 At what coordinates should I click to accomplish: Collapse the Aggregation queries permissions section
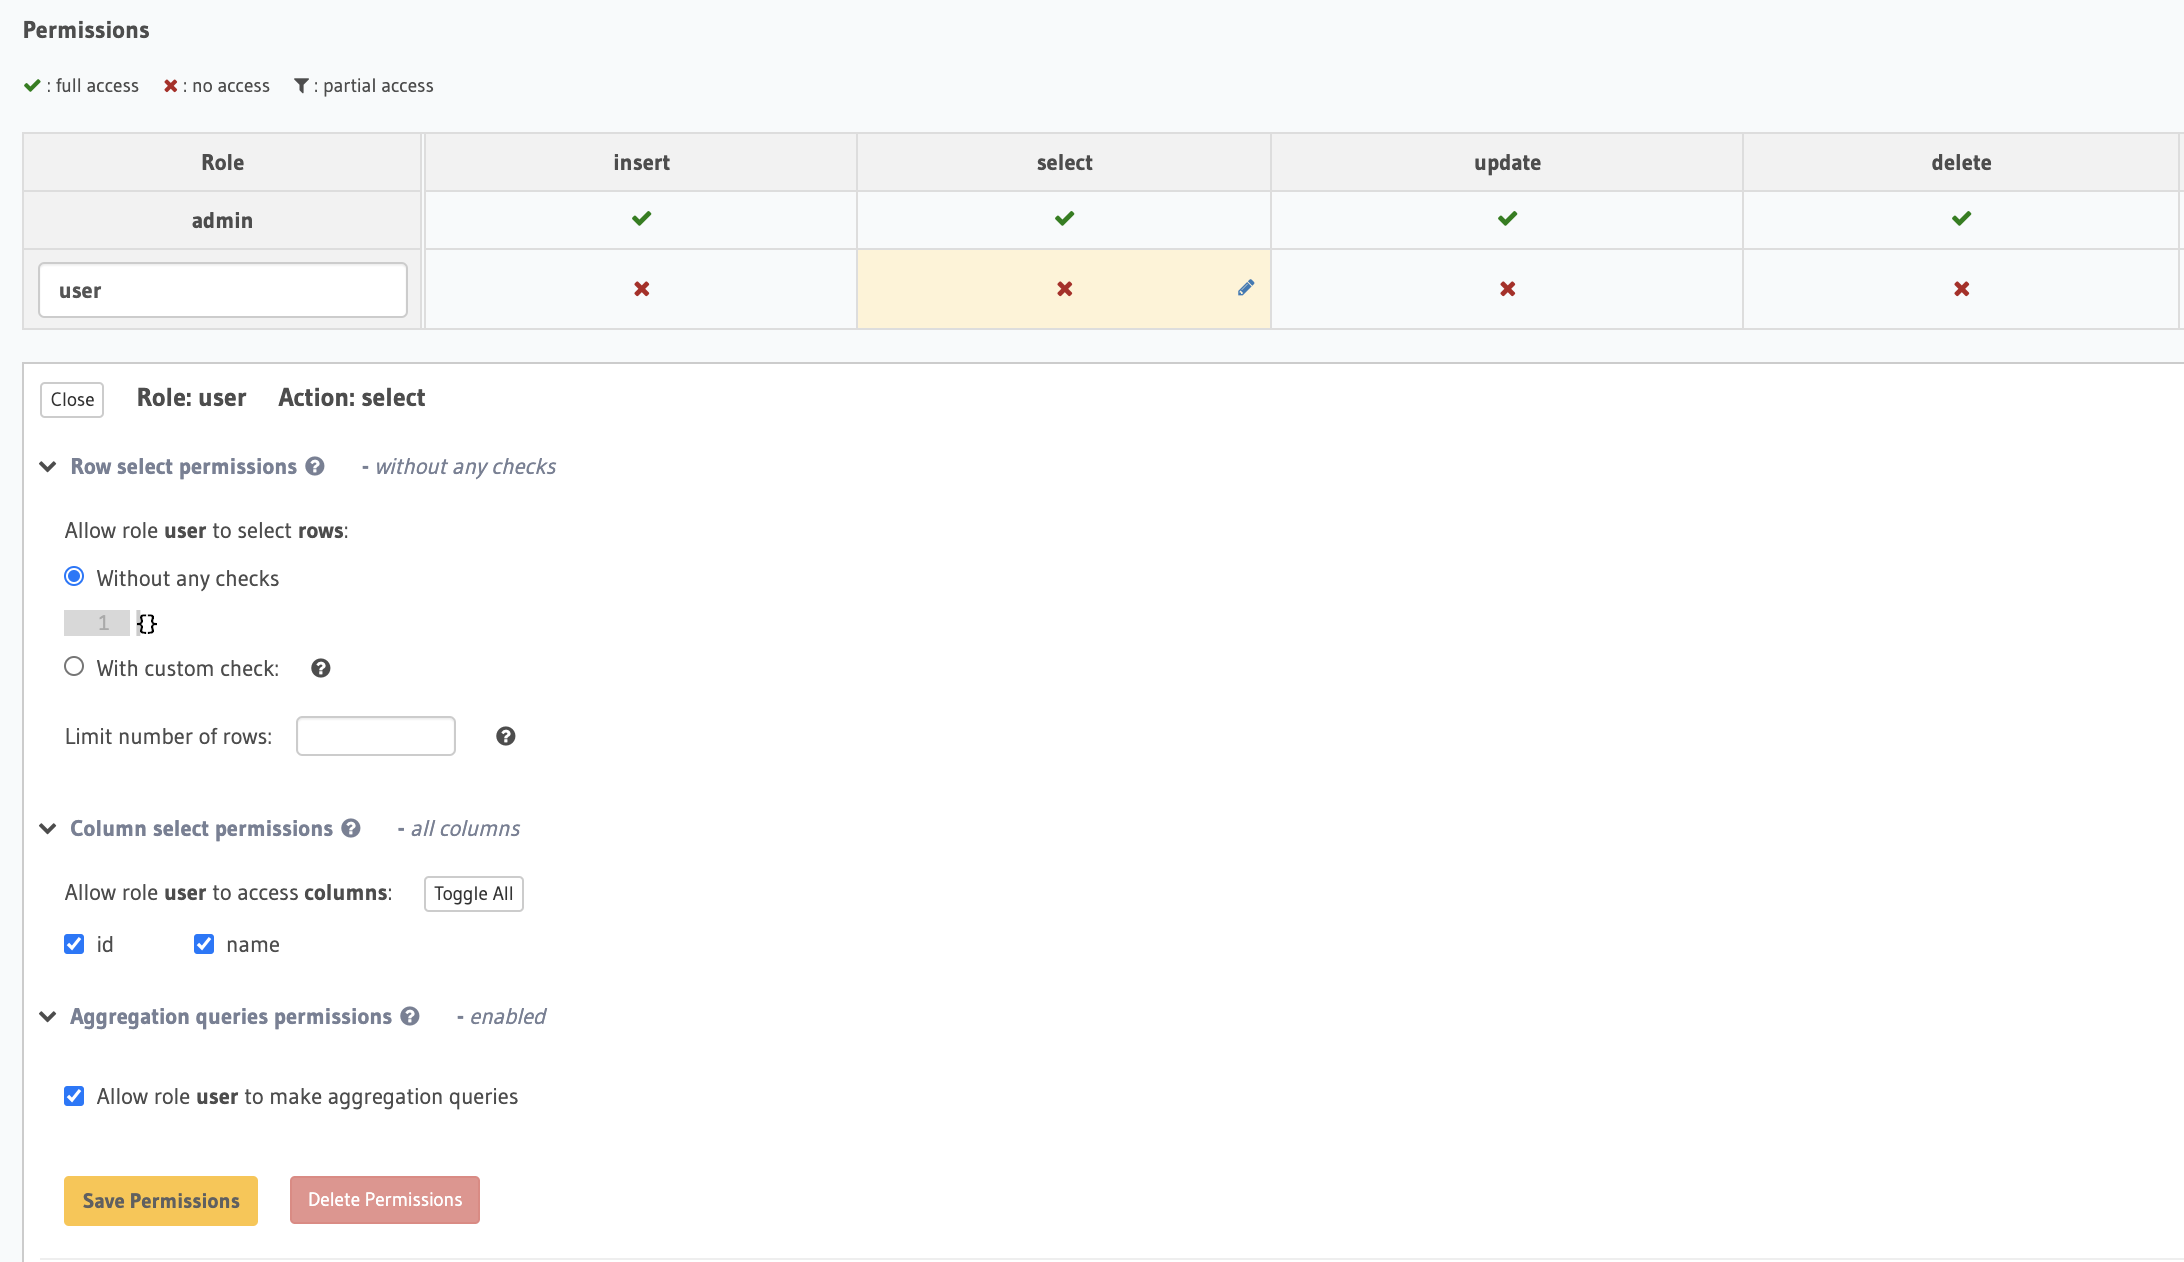click(47, 1017)
